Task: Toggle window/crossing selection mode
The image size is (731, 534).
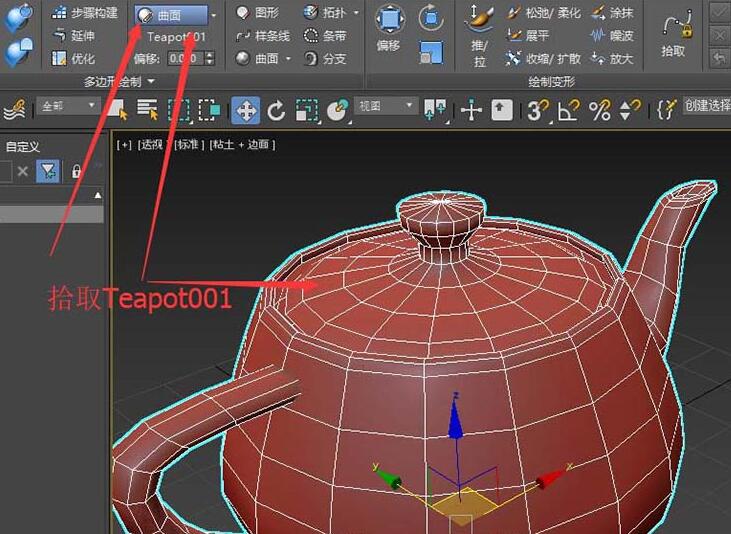Action: click(209, 110)
